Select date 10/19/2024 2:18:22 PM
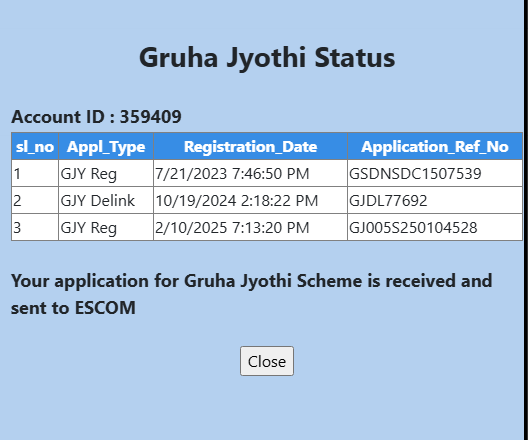Image resolution: width=528 pixels, height=440 pixels. point(236,201)
